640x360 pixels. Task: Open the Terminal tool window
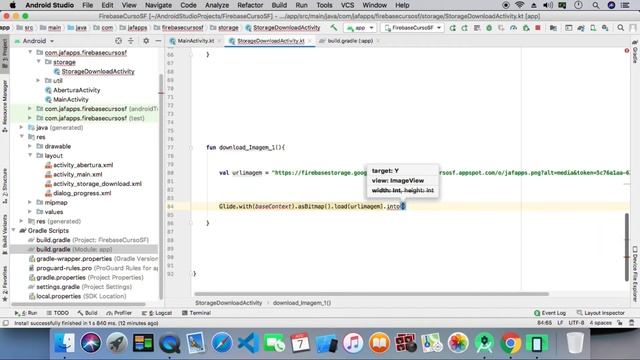[196, 313]
